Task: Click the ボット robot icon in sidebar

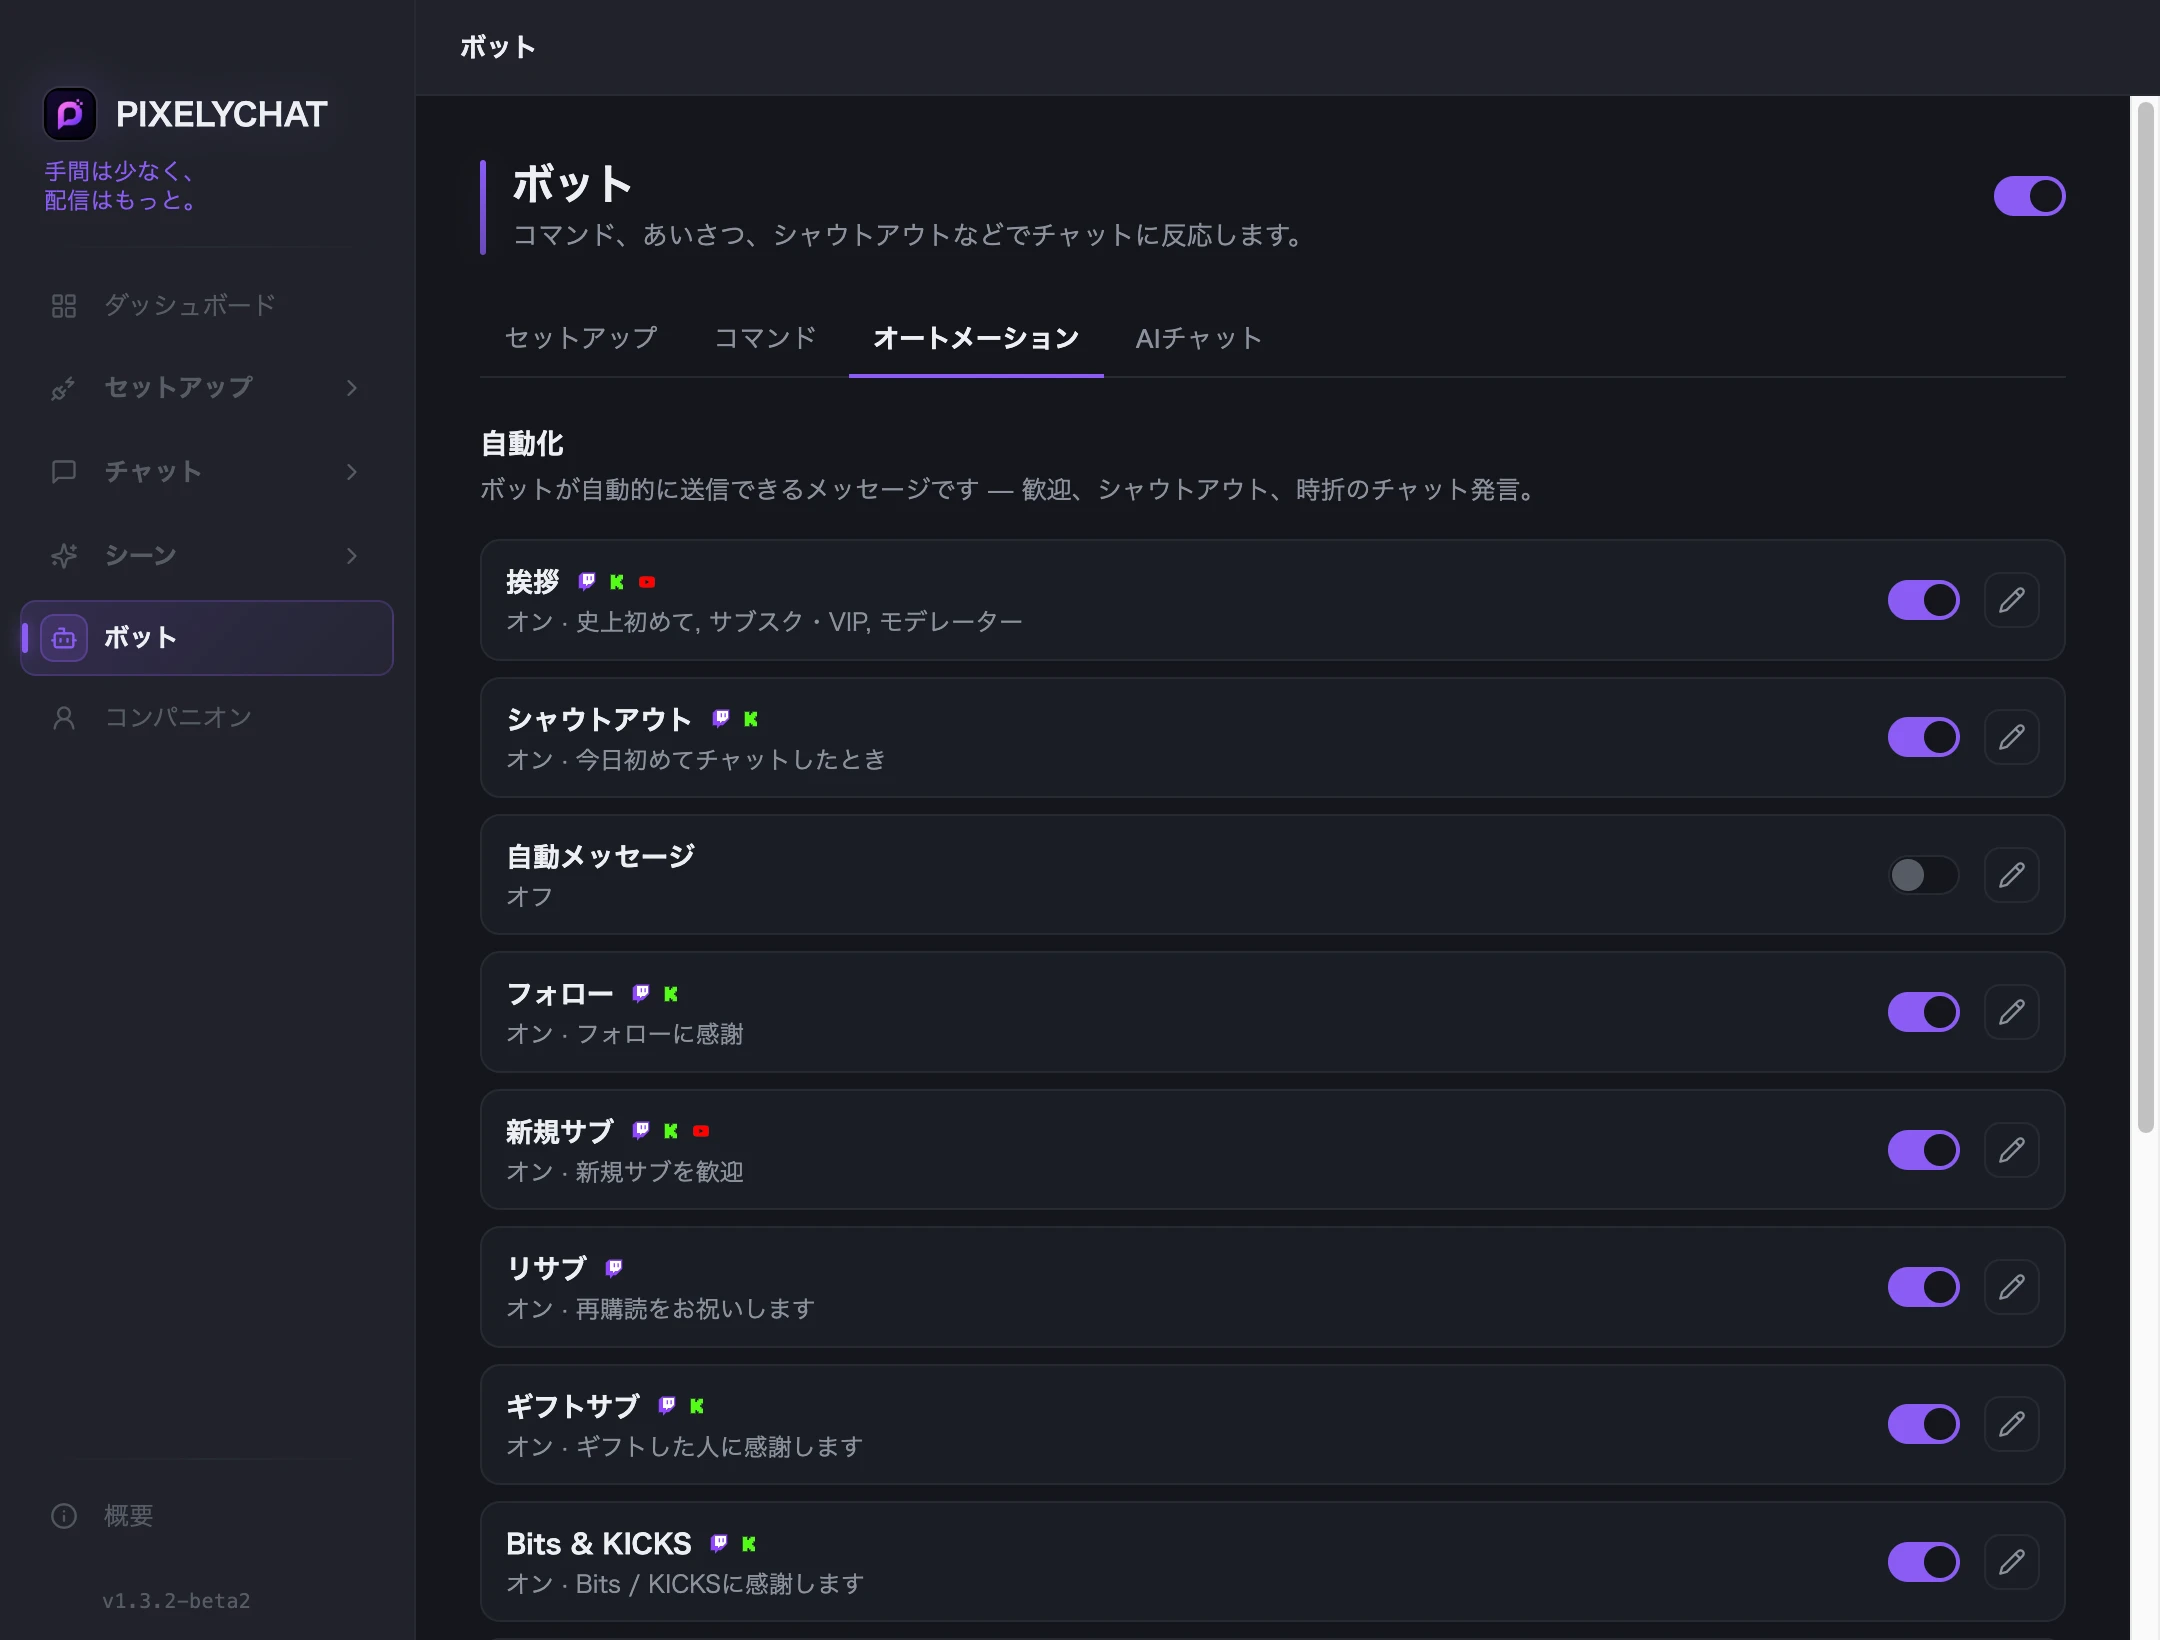Action: click(x=64, y=638)
